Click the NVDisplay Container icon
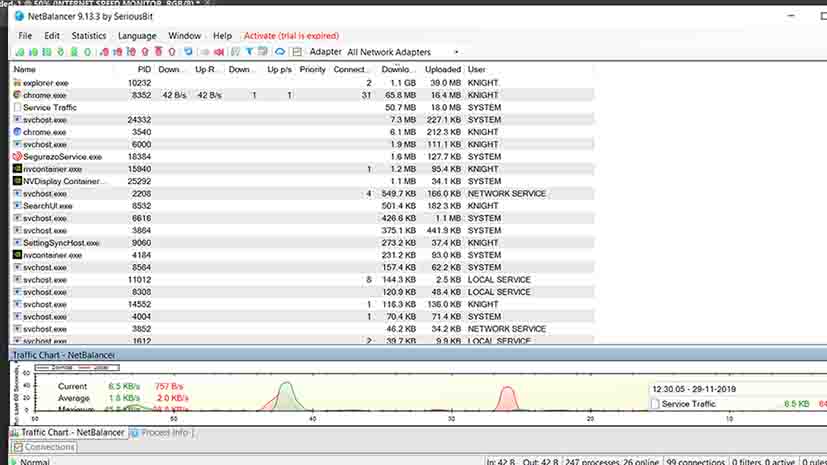 tap(17, 181)
